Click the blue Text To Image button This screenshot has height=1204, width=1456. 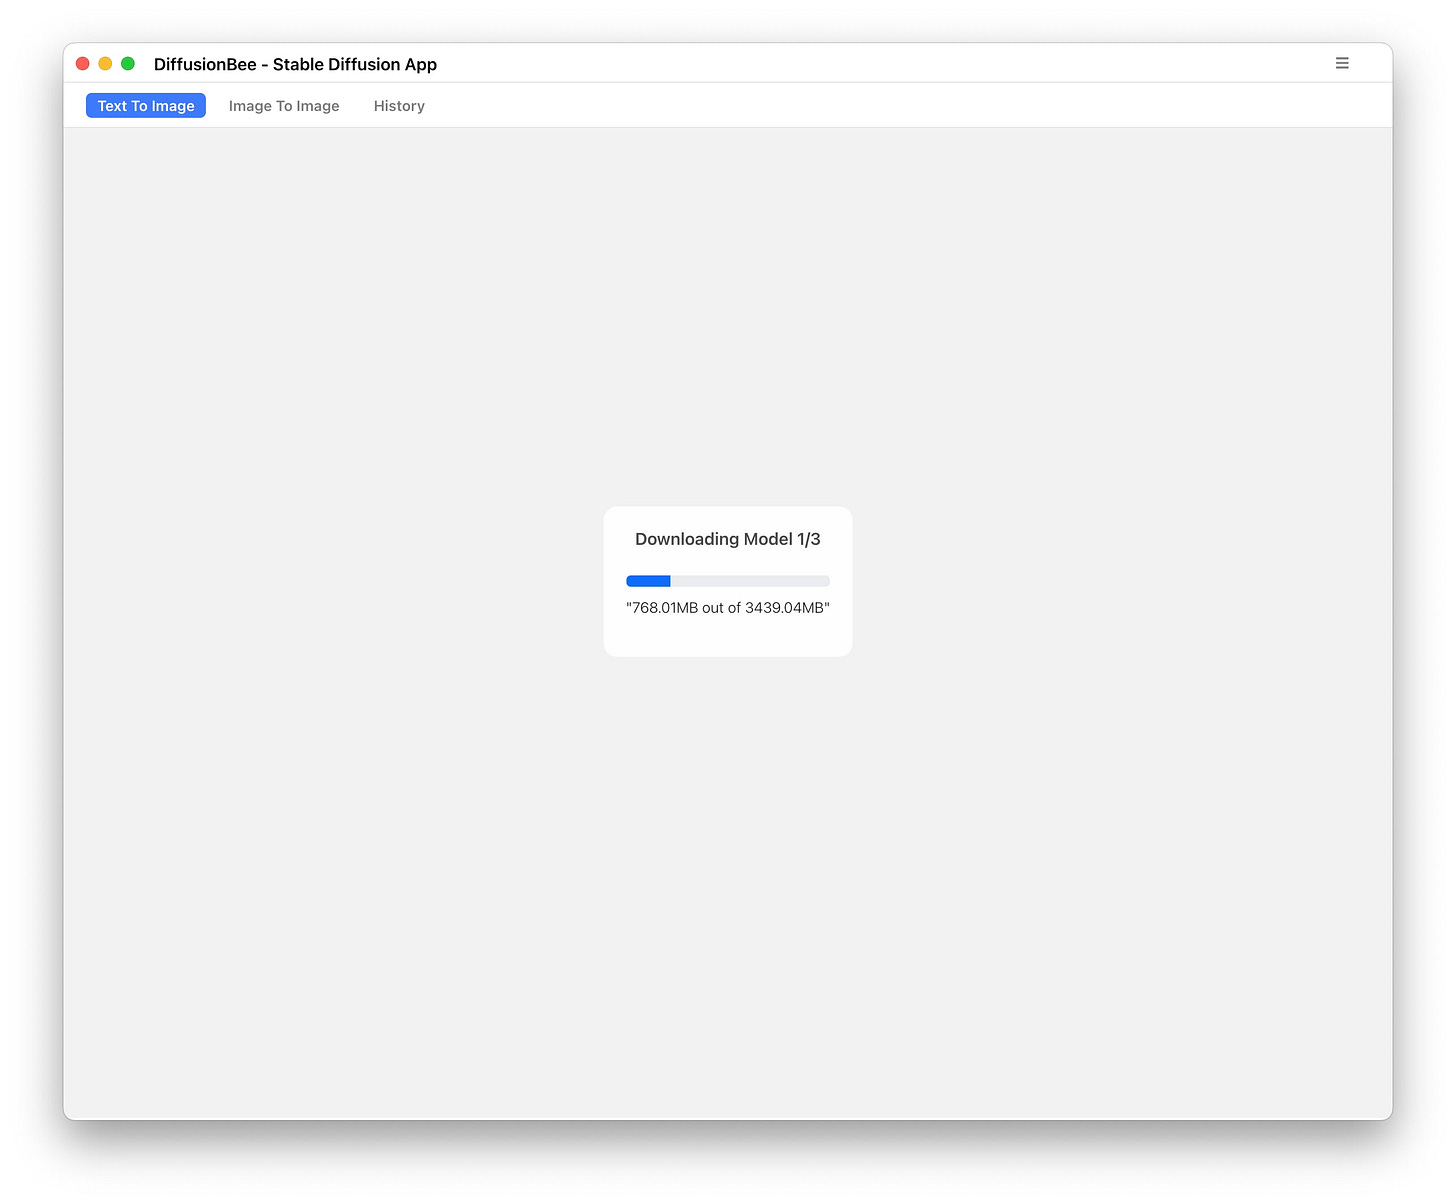145,105
